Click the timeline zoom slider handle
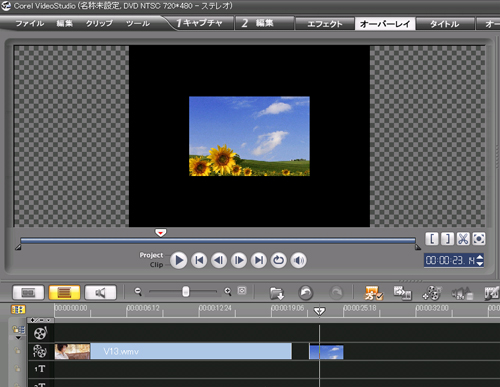 [x=186, y=292]
